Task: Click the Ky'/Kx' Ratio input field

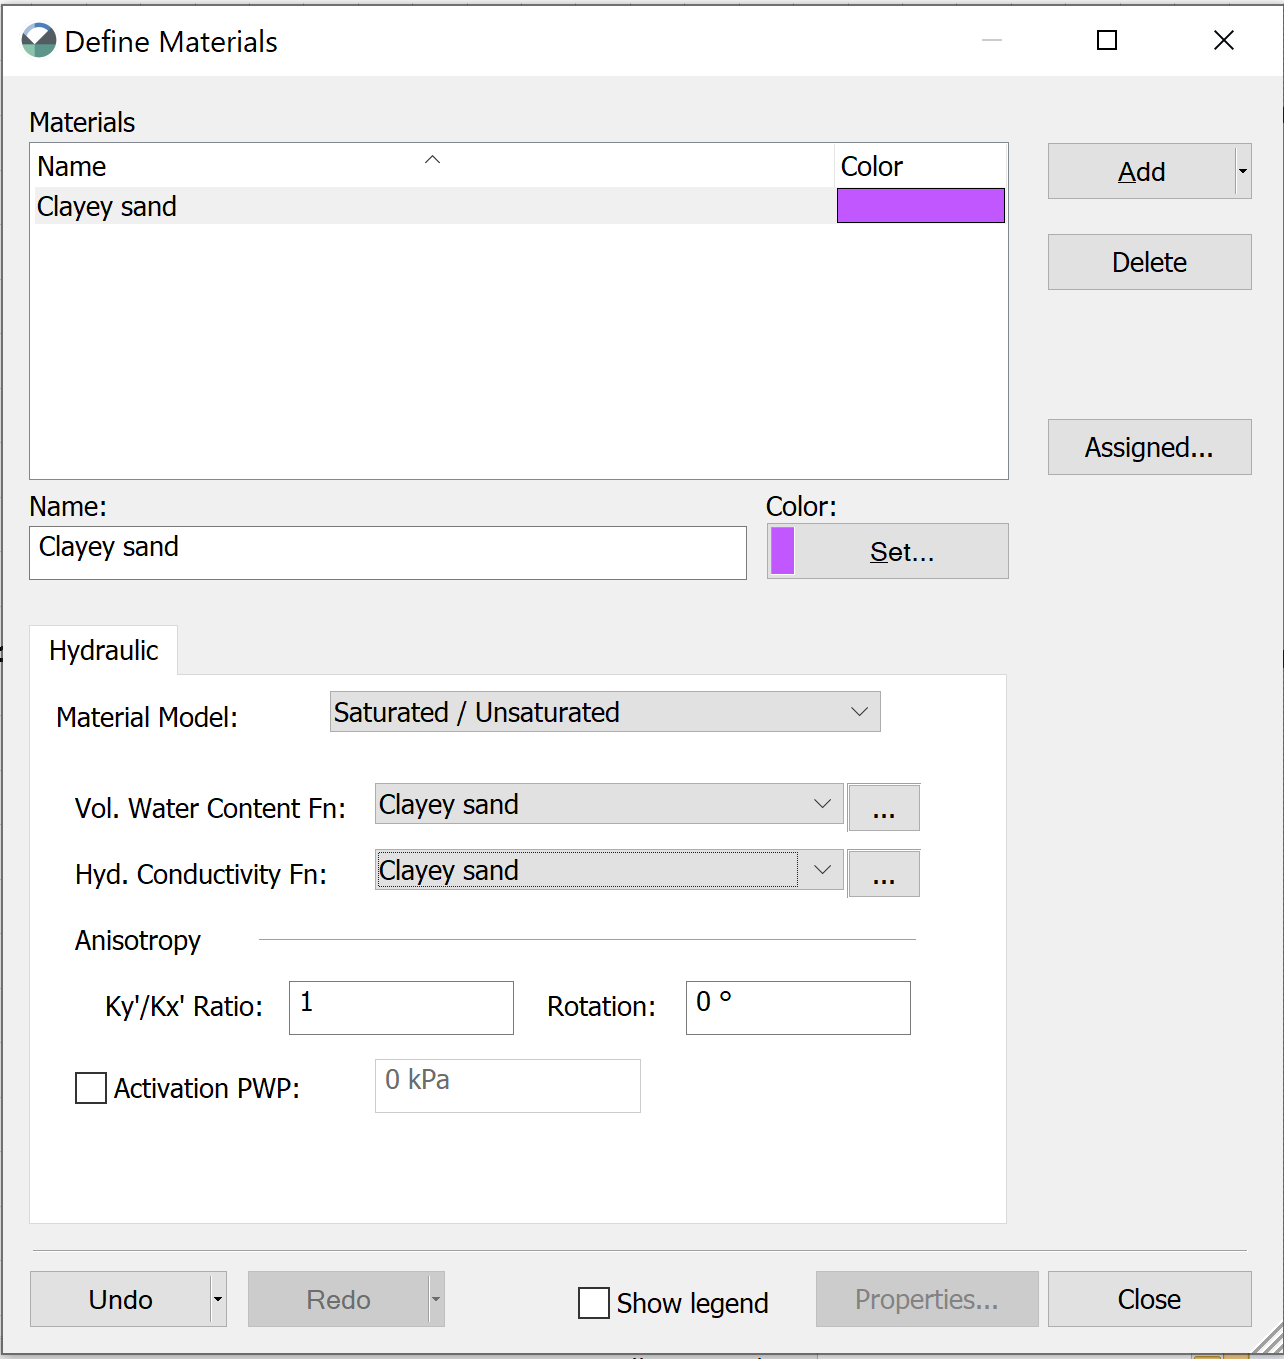Action: (x=401, y=1007)
